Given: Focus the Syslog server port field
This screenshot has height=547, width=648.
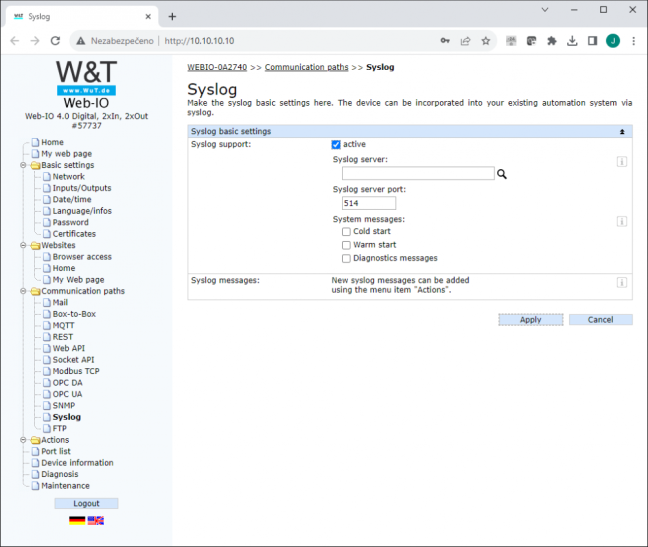Looking at the screenshot, I should click(x=369, y=203).
